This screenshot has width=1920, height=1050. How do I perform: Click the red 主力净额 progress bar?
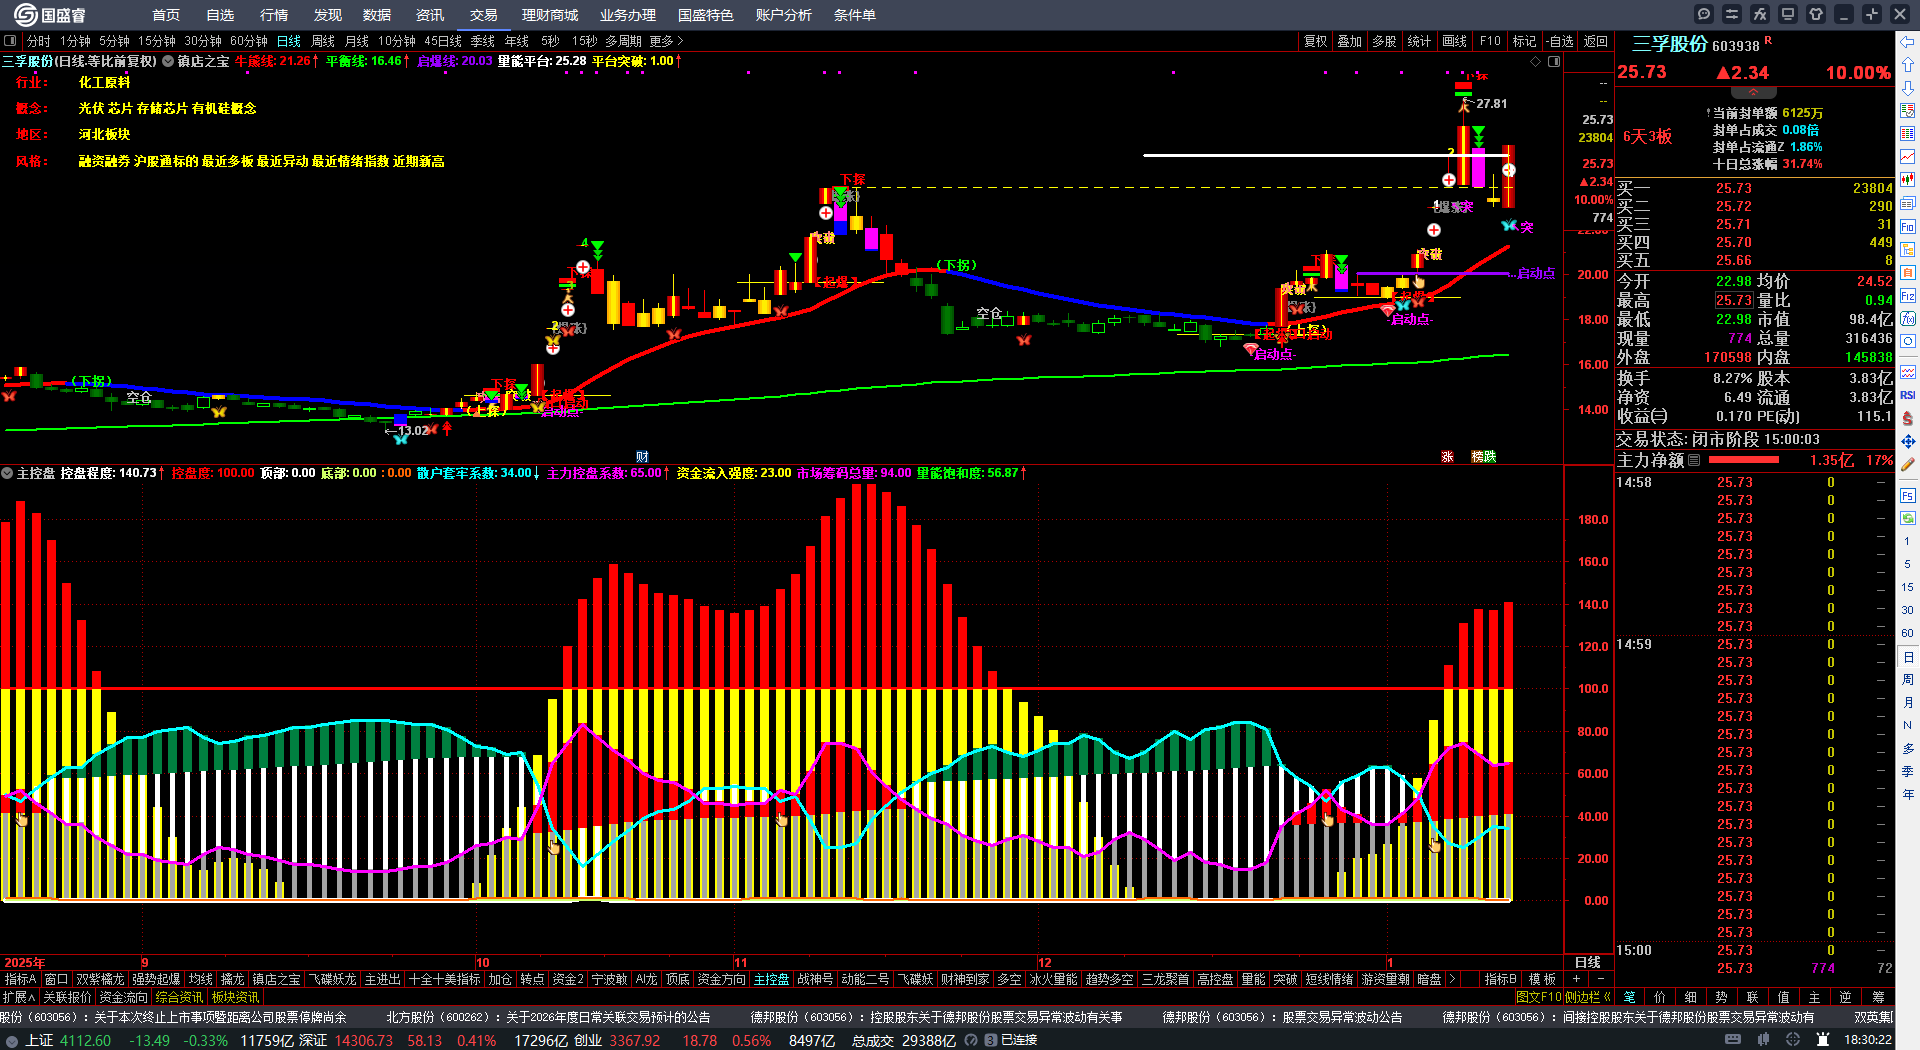(x=1744, y=460)
